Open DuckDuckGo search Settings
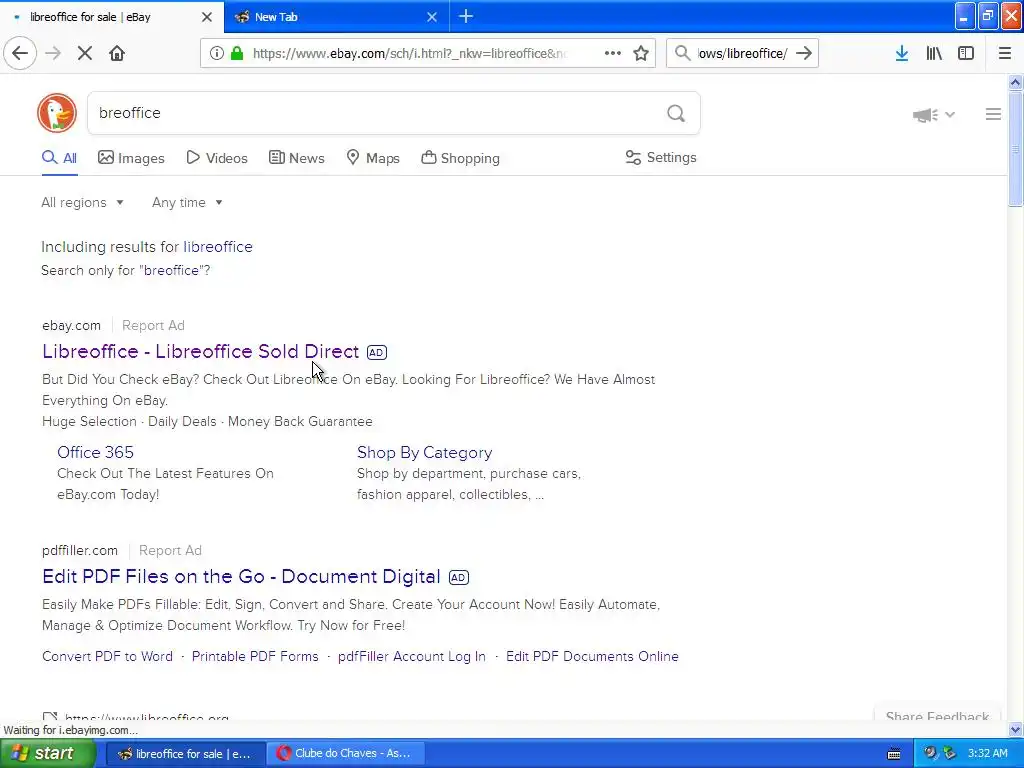This screenshot has height=768, width=1024. pyautogui.click(x=661, y=157)
